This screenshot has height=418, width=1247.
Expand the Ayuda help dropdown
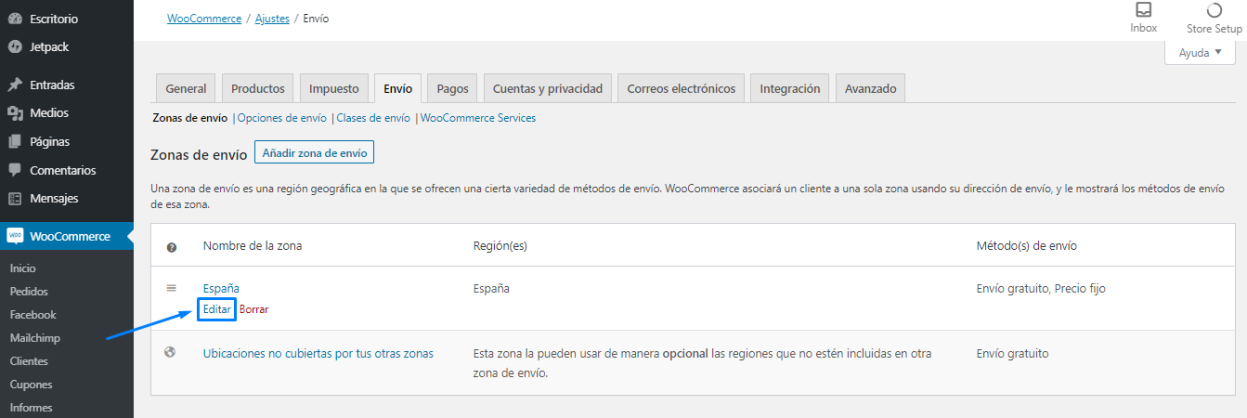click(1200, 52)
